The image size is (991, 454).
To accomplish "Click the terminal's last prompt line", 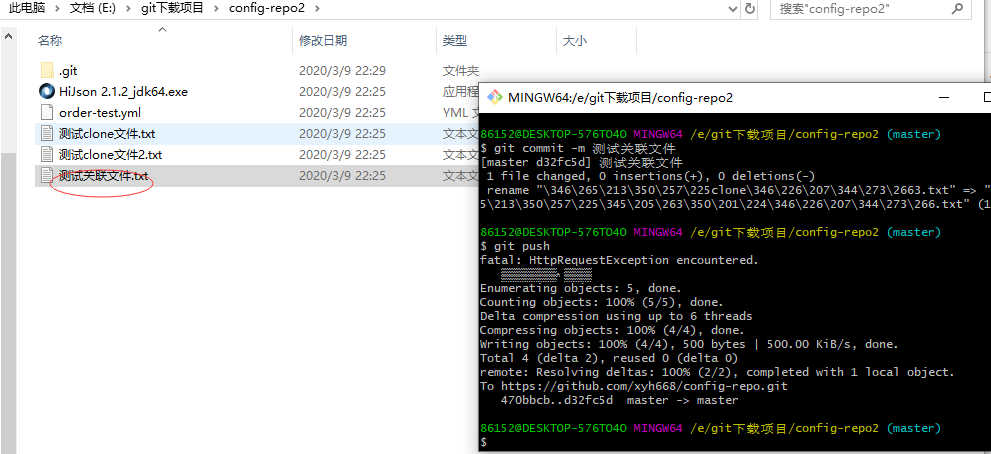I will point(484,442).
